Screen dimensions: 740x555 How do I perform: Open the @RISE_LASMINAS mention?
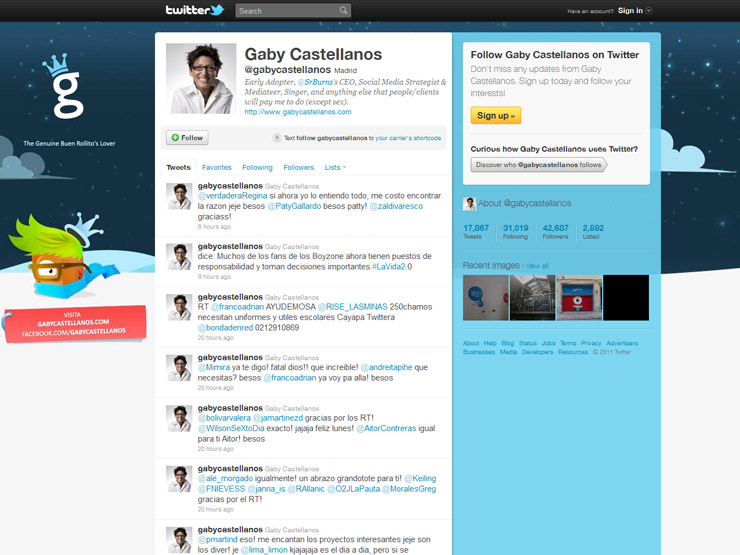pos(353,307)
